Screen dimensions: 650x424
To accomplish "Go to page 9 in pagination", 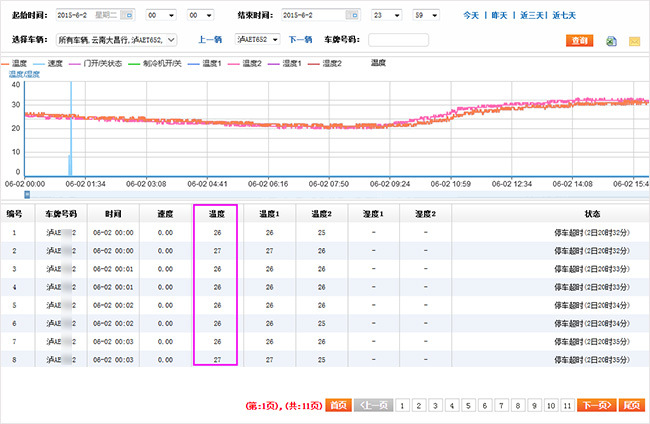I will (x=534, y=405).
